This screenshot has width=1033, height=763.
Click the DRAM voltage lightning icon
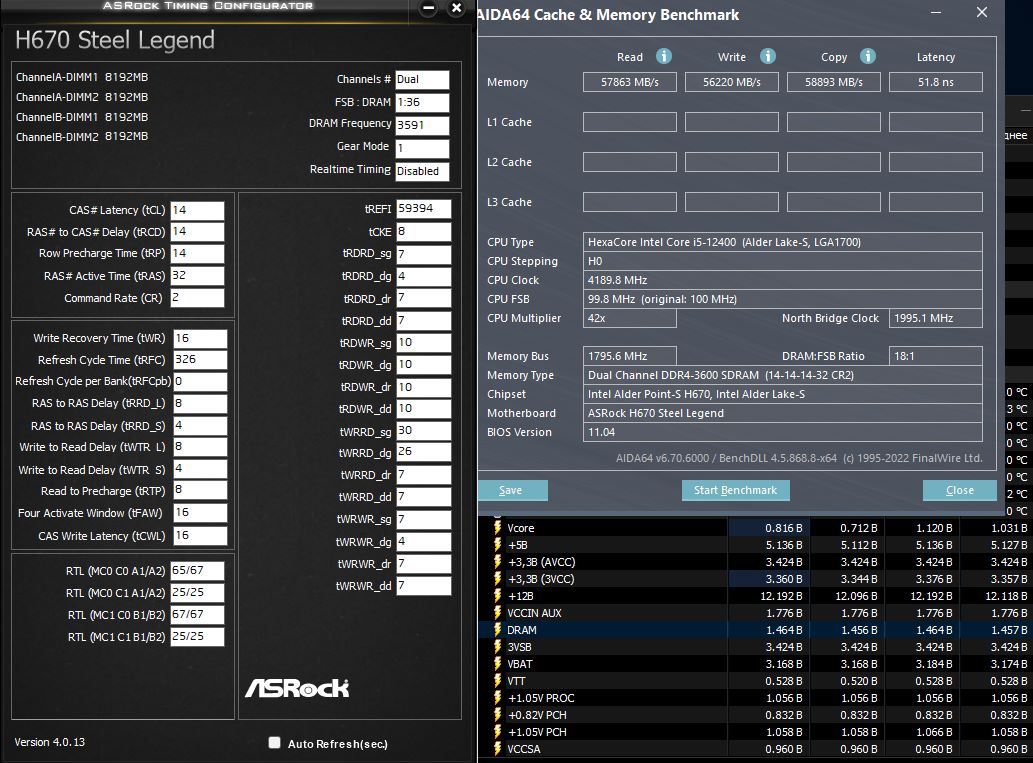pyautogui.click(x=497, y=630)
